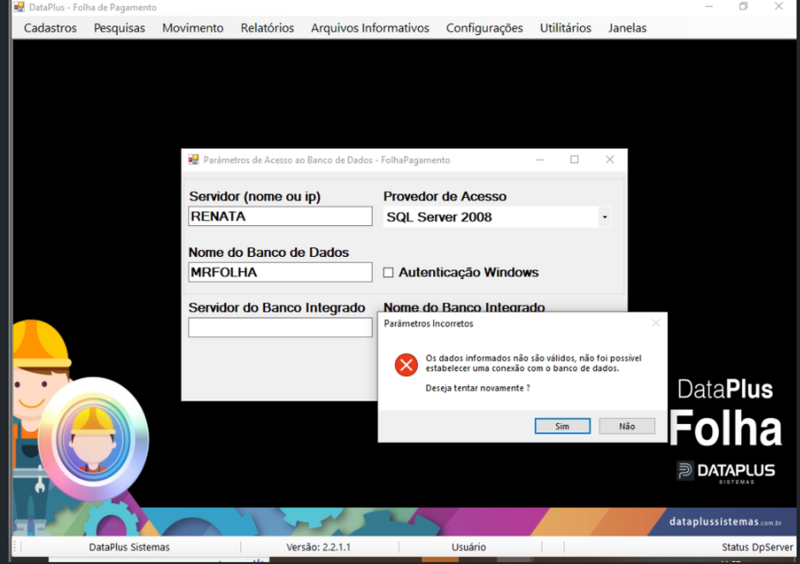Click the DataPlus app icon in title bar
The height and width of the screenshot is (564, 800).
coord(19,7)
